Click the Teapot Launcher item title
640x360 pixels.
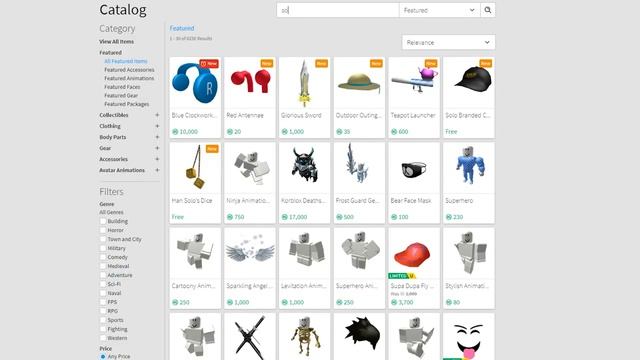tap(413, 116)
